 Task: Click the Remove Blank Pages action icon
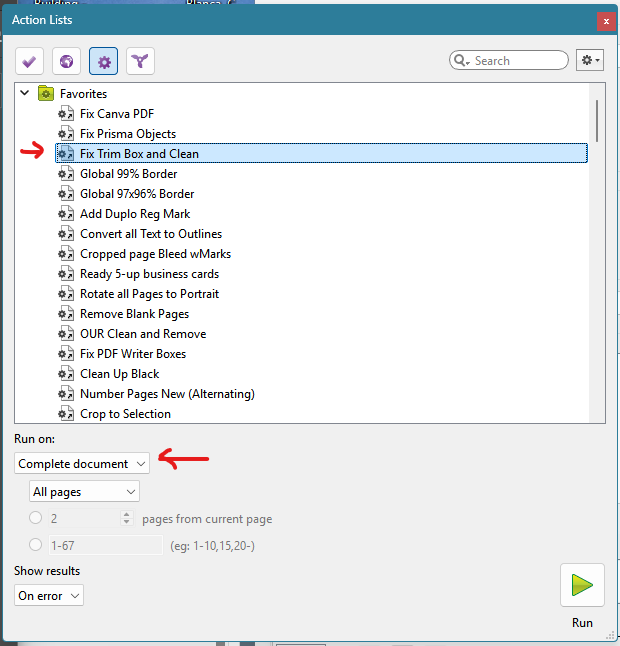point(66,313)
